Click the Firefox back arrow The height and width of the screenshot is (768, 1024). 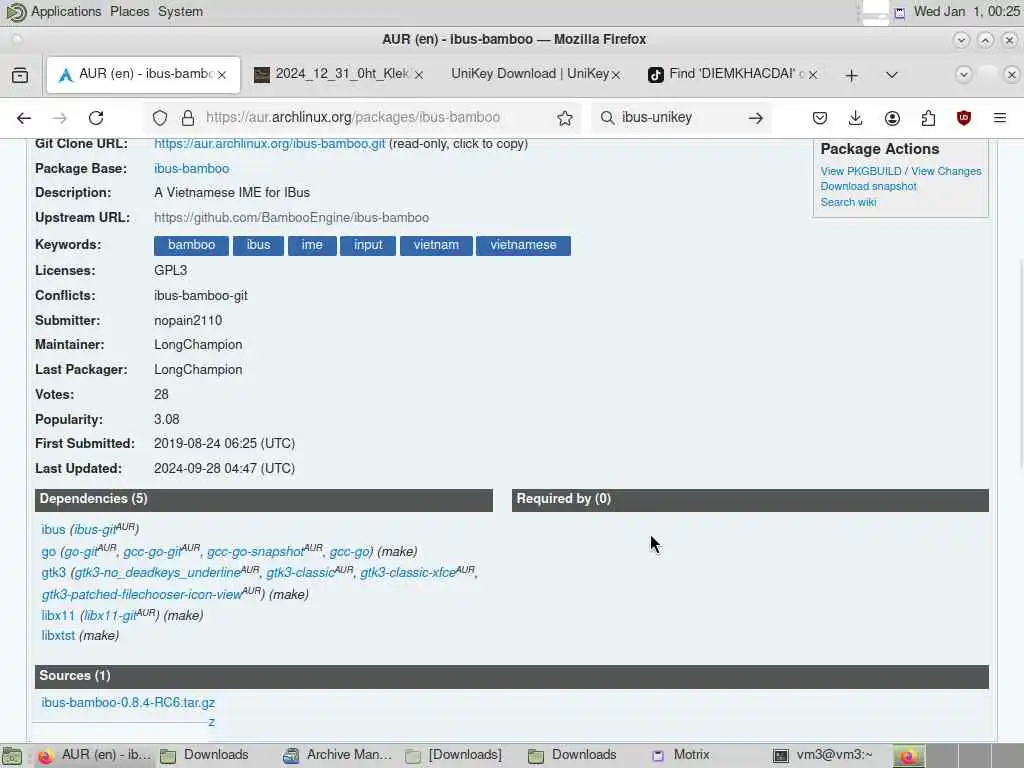coord(24,118)
